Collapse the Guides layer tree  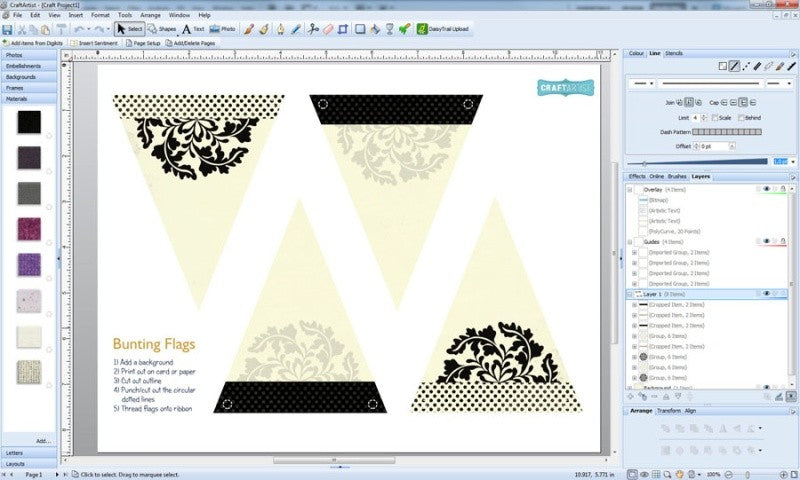630,242
